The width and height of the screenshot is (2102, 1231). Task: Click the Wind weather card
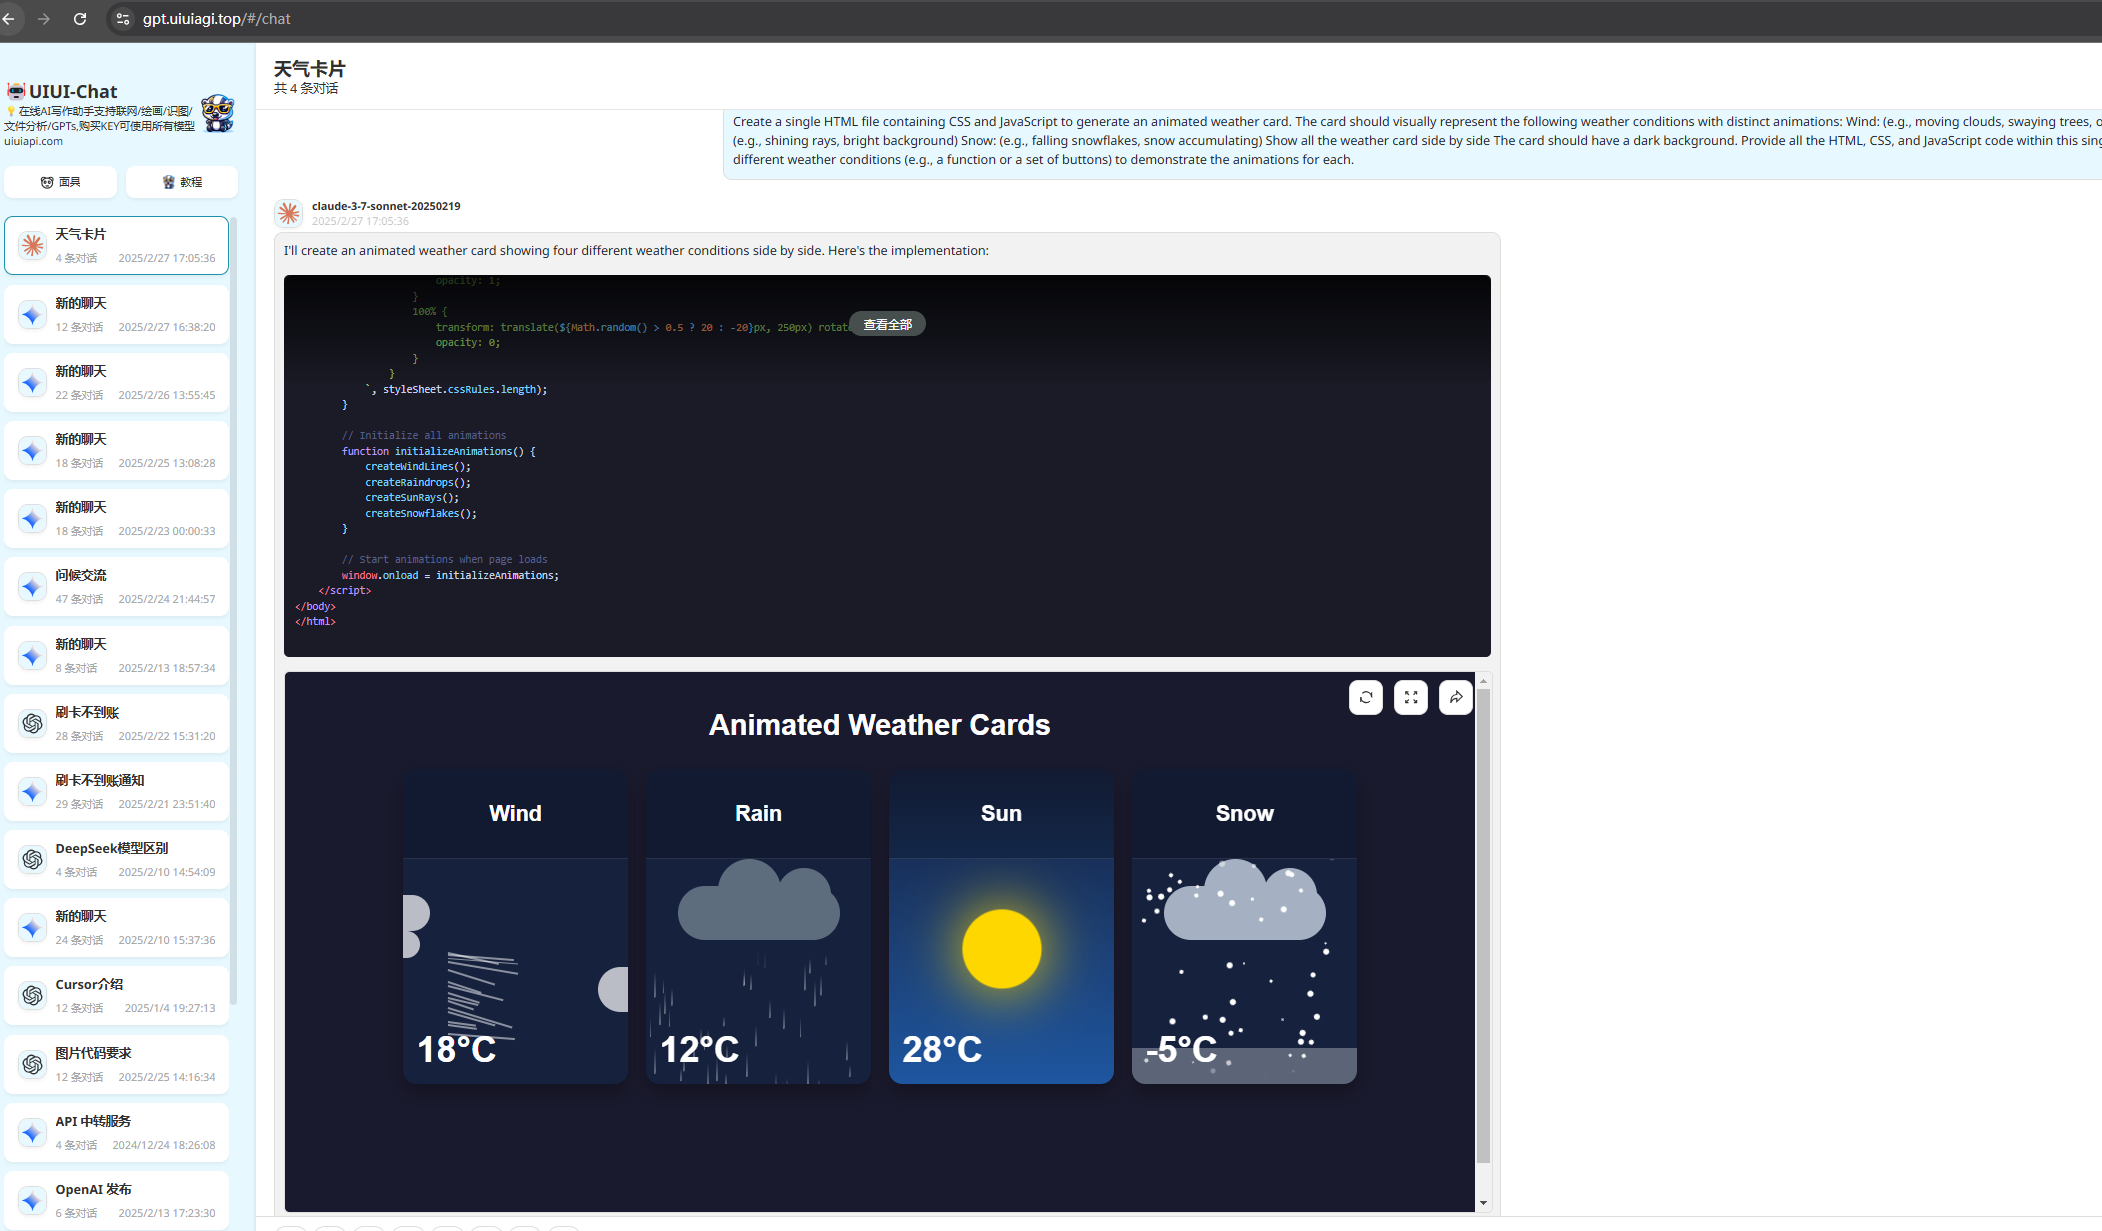click(515, 927)
